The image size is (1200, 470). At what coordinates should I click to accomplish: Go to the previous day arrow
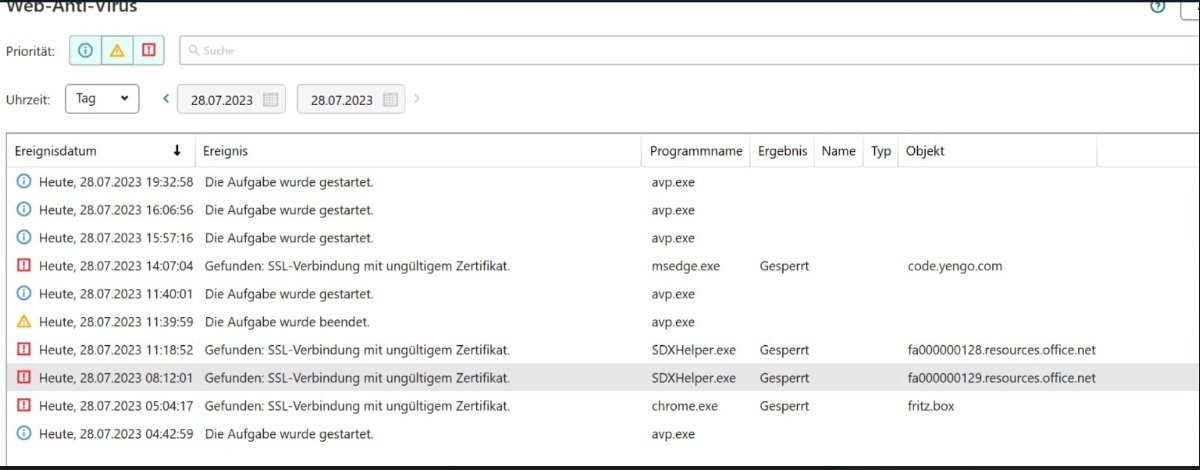tap(166, 99)
